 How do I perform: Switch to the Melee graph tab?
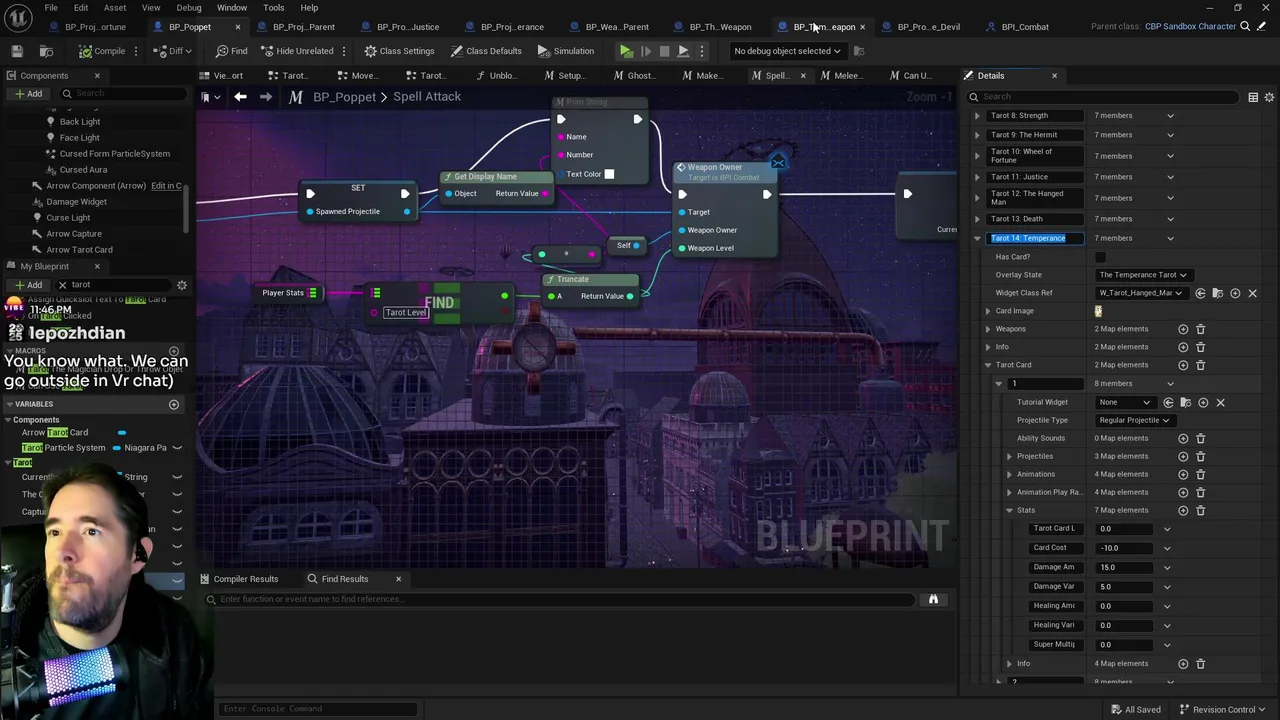tap(847, 76)
